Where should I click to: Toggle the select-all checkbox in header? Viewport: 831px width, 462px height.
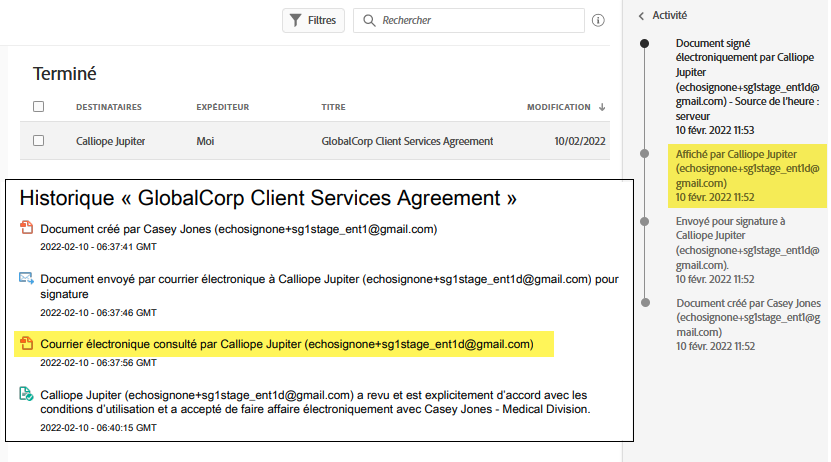coord(39,106)
